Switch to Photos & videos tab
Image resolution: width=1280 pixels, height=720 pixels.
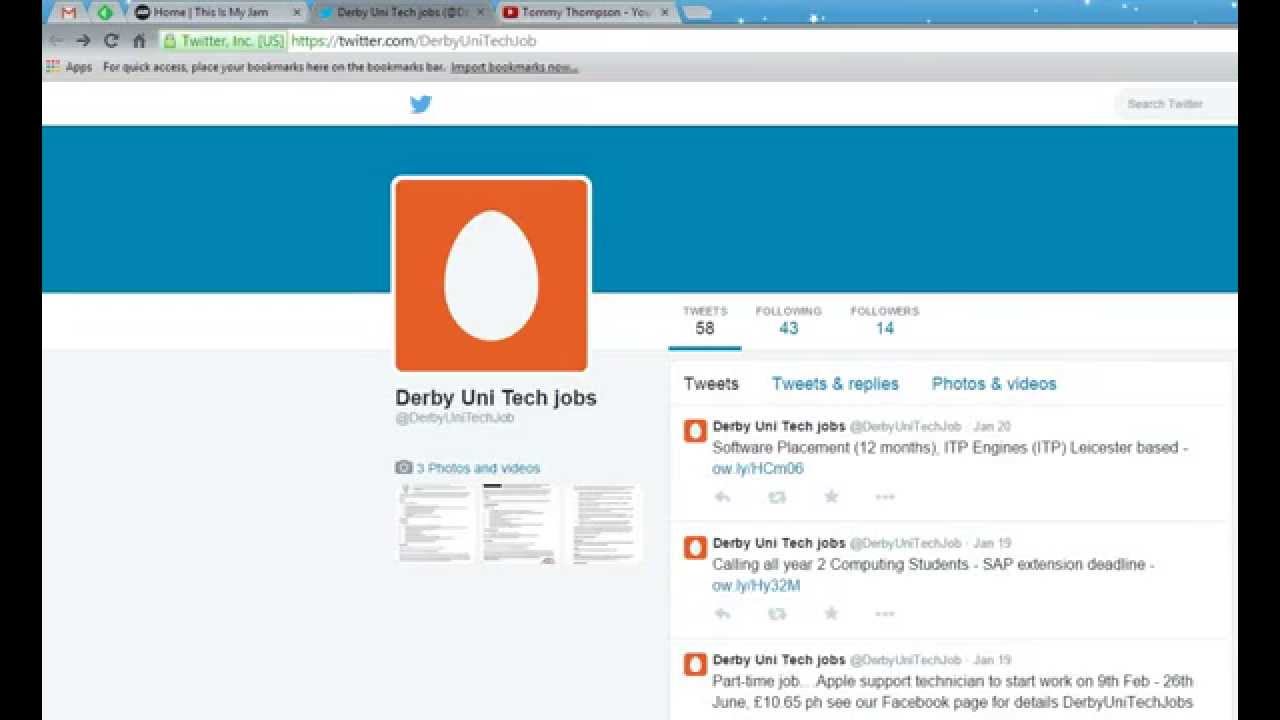coord(994,384)
